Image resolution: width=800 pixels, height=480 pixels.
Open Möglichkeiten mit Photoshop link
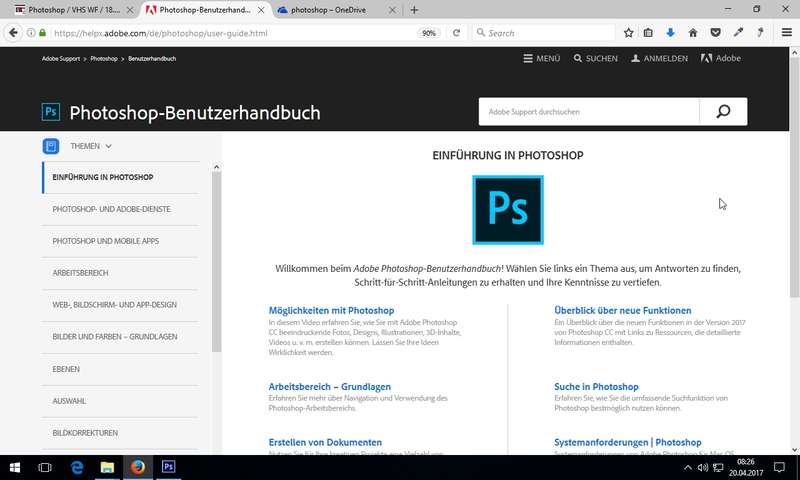(331, 310)
